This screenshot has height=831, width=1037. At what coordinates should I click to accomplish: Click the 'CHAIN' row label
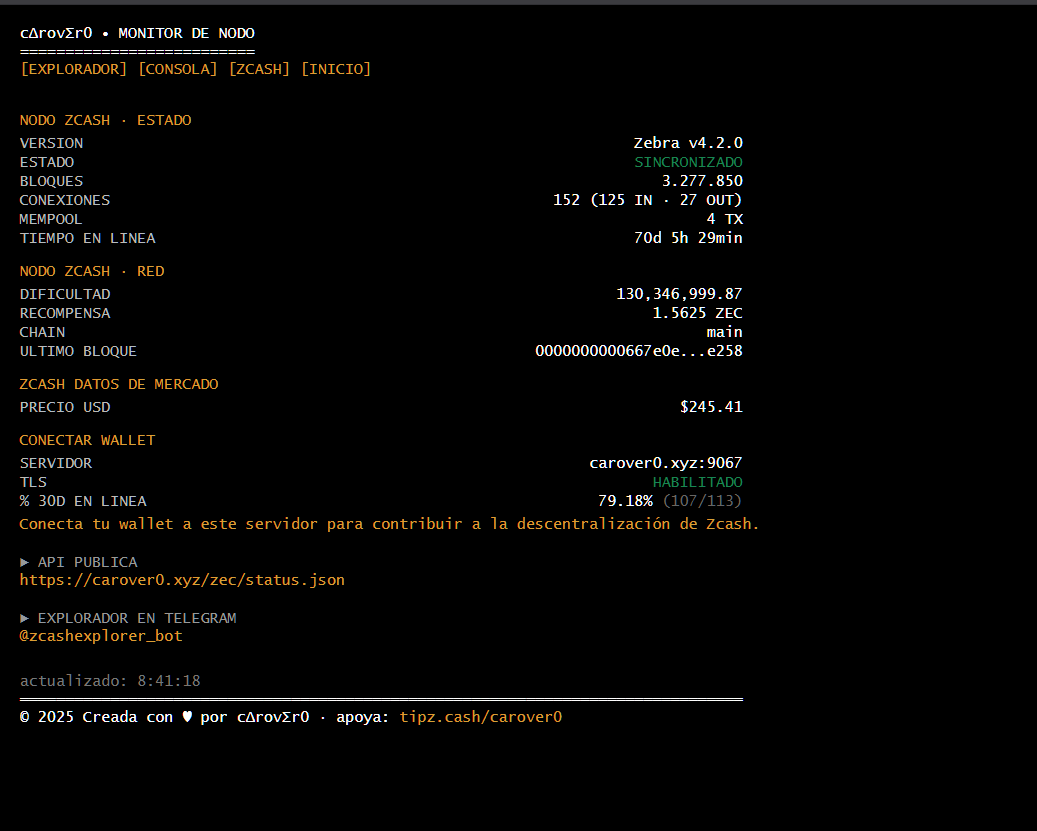click(x=42, y=332)
